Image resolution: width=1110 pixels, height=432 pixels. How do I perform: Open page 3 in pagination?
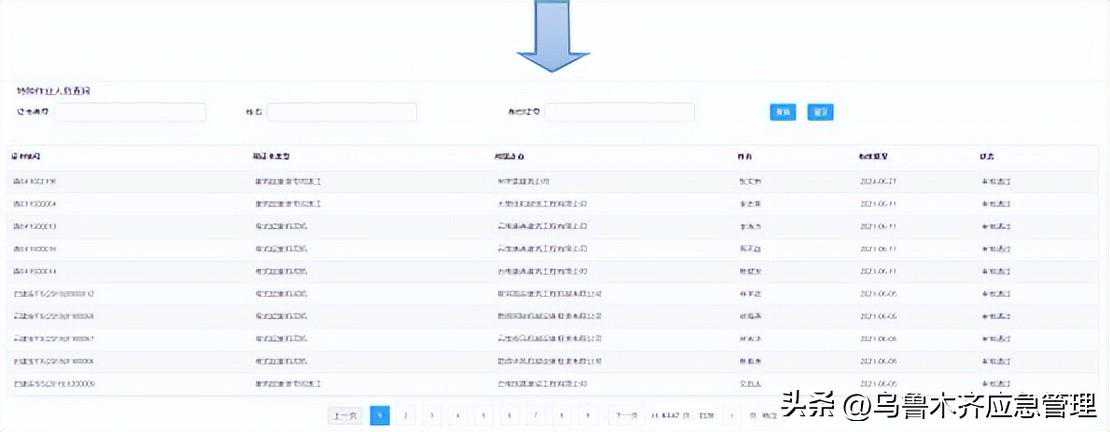432,415
